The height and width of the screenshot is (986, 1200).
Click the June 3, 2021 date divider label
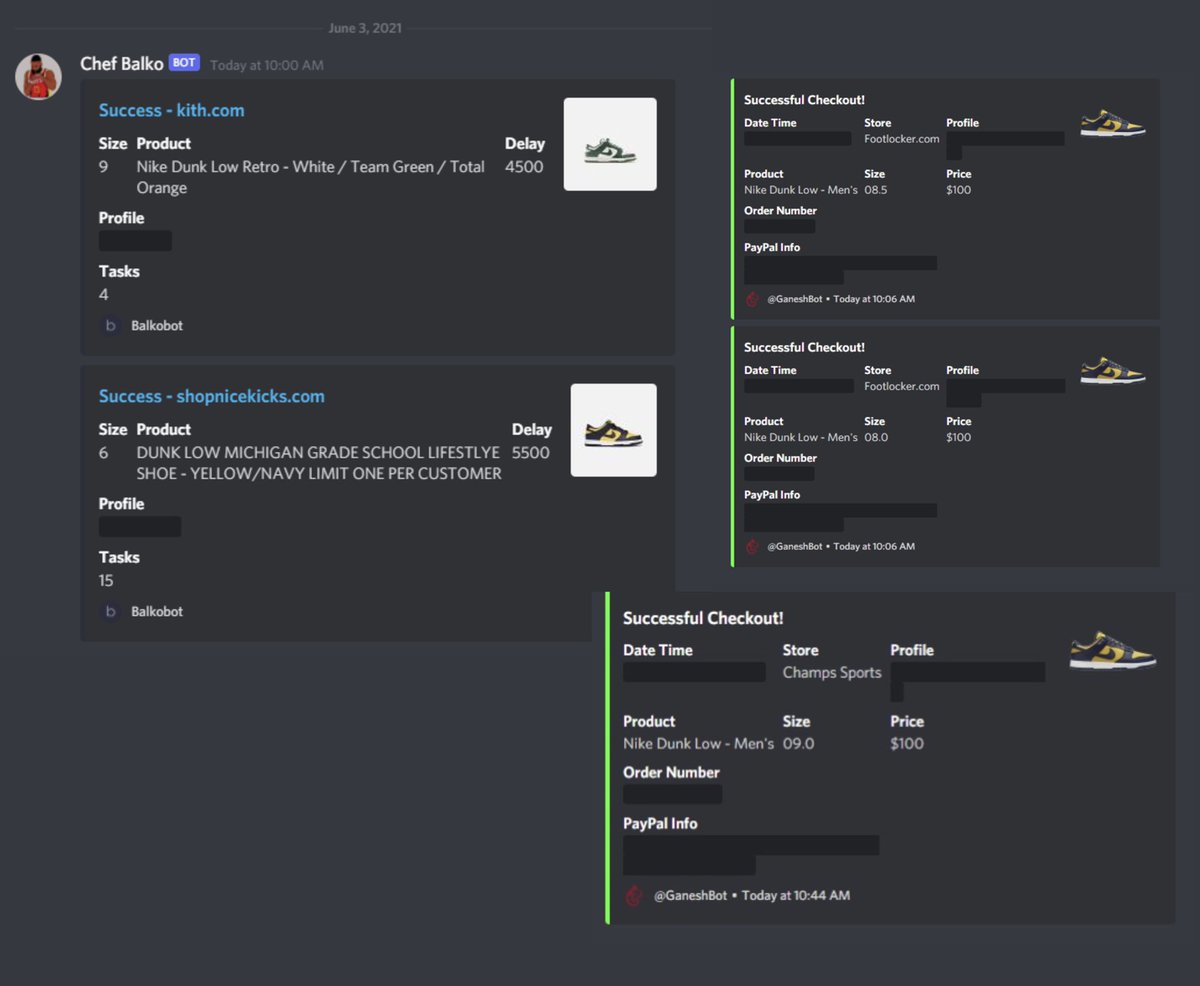tap(365, 28)
